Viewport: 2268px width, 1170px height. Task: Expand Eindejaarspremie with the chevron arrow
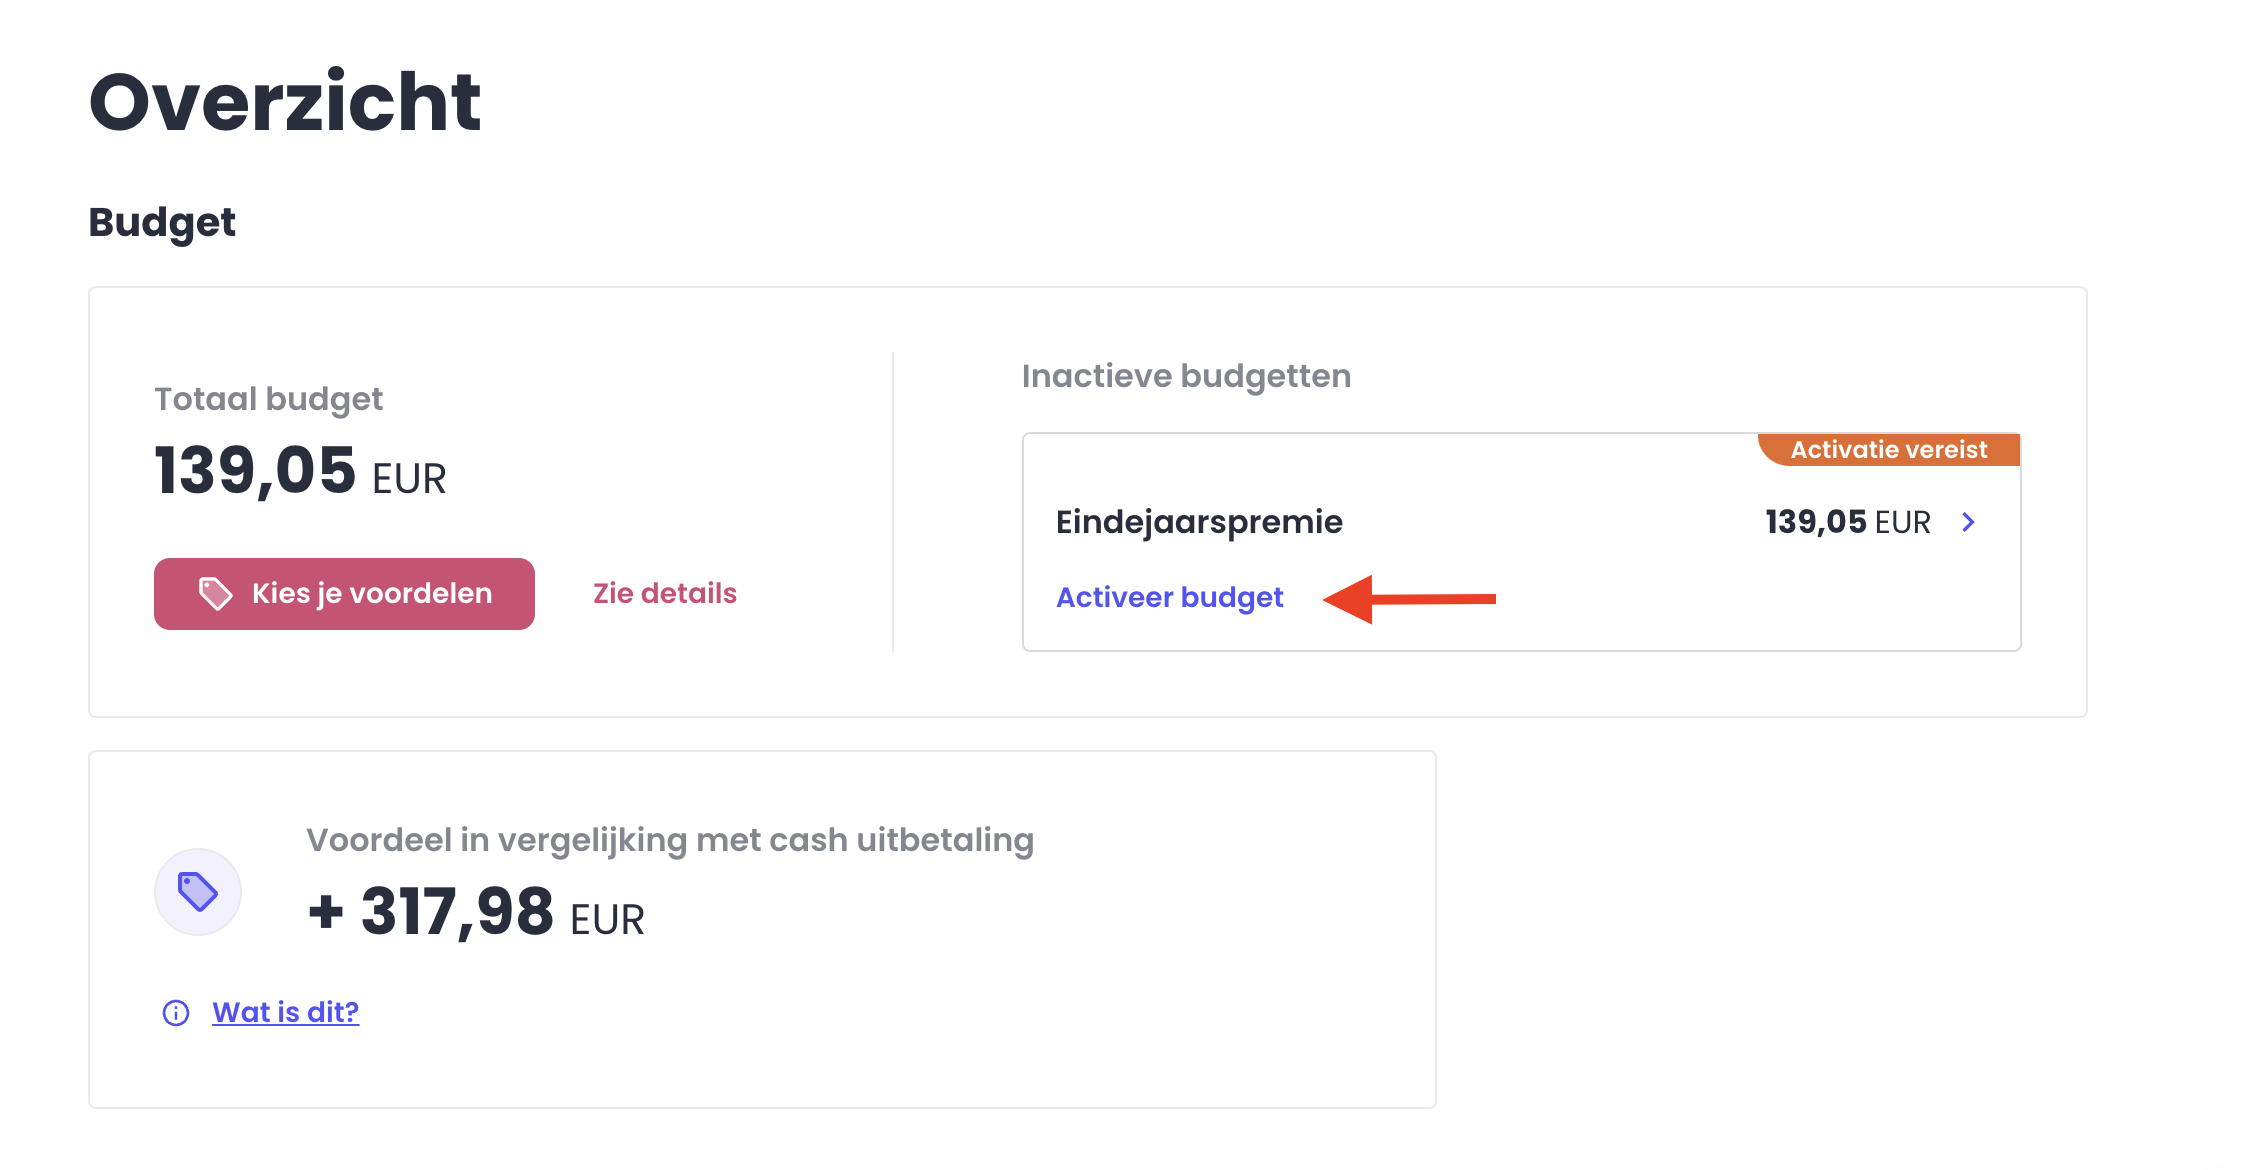(x=1968, y=522)
